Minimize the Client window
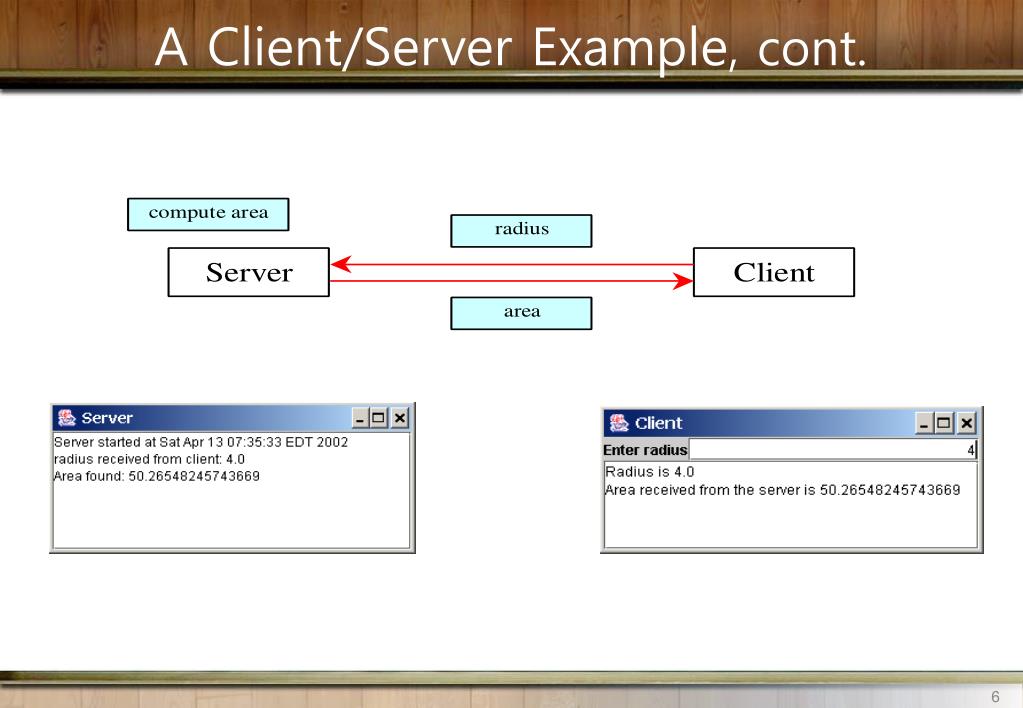The height and width of the screenshot is (708, 1023). pos(924,423)
